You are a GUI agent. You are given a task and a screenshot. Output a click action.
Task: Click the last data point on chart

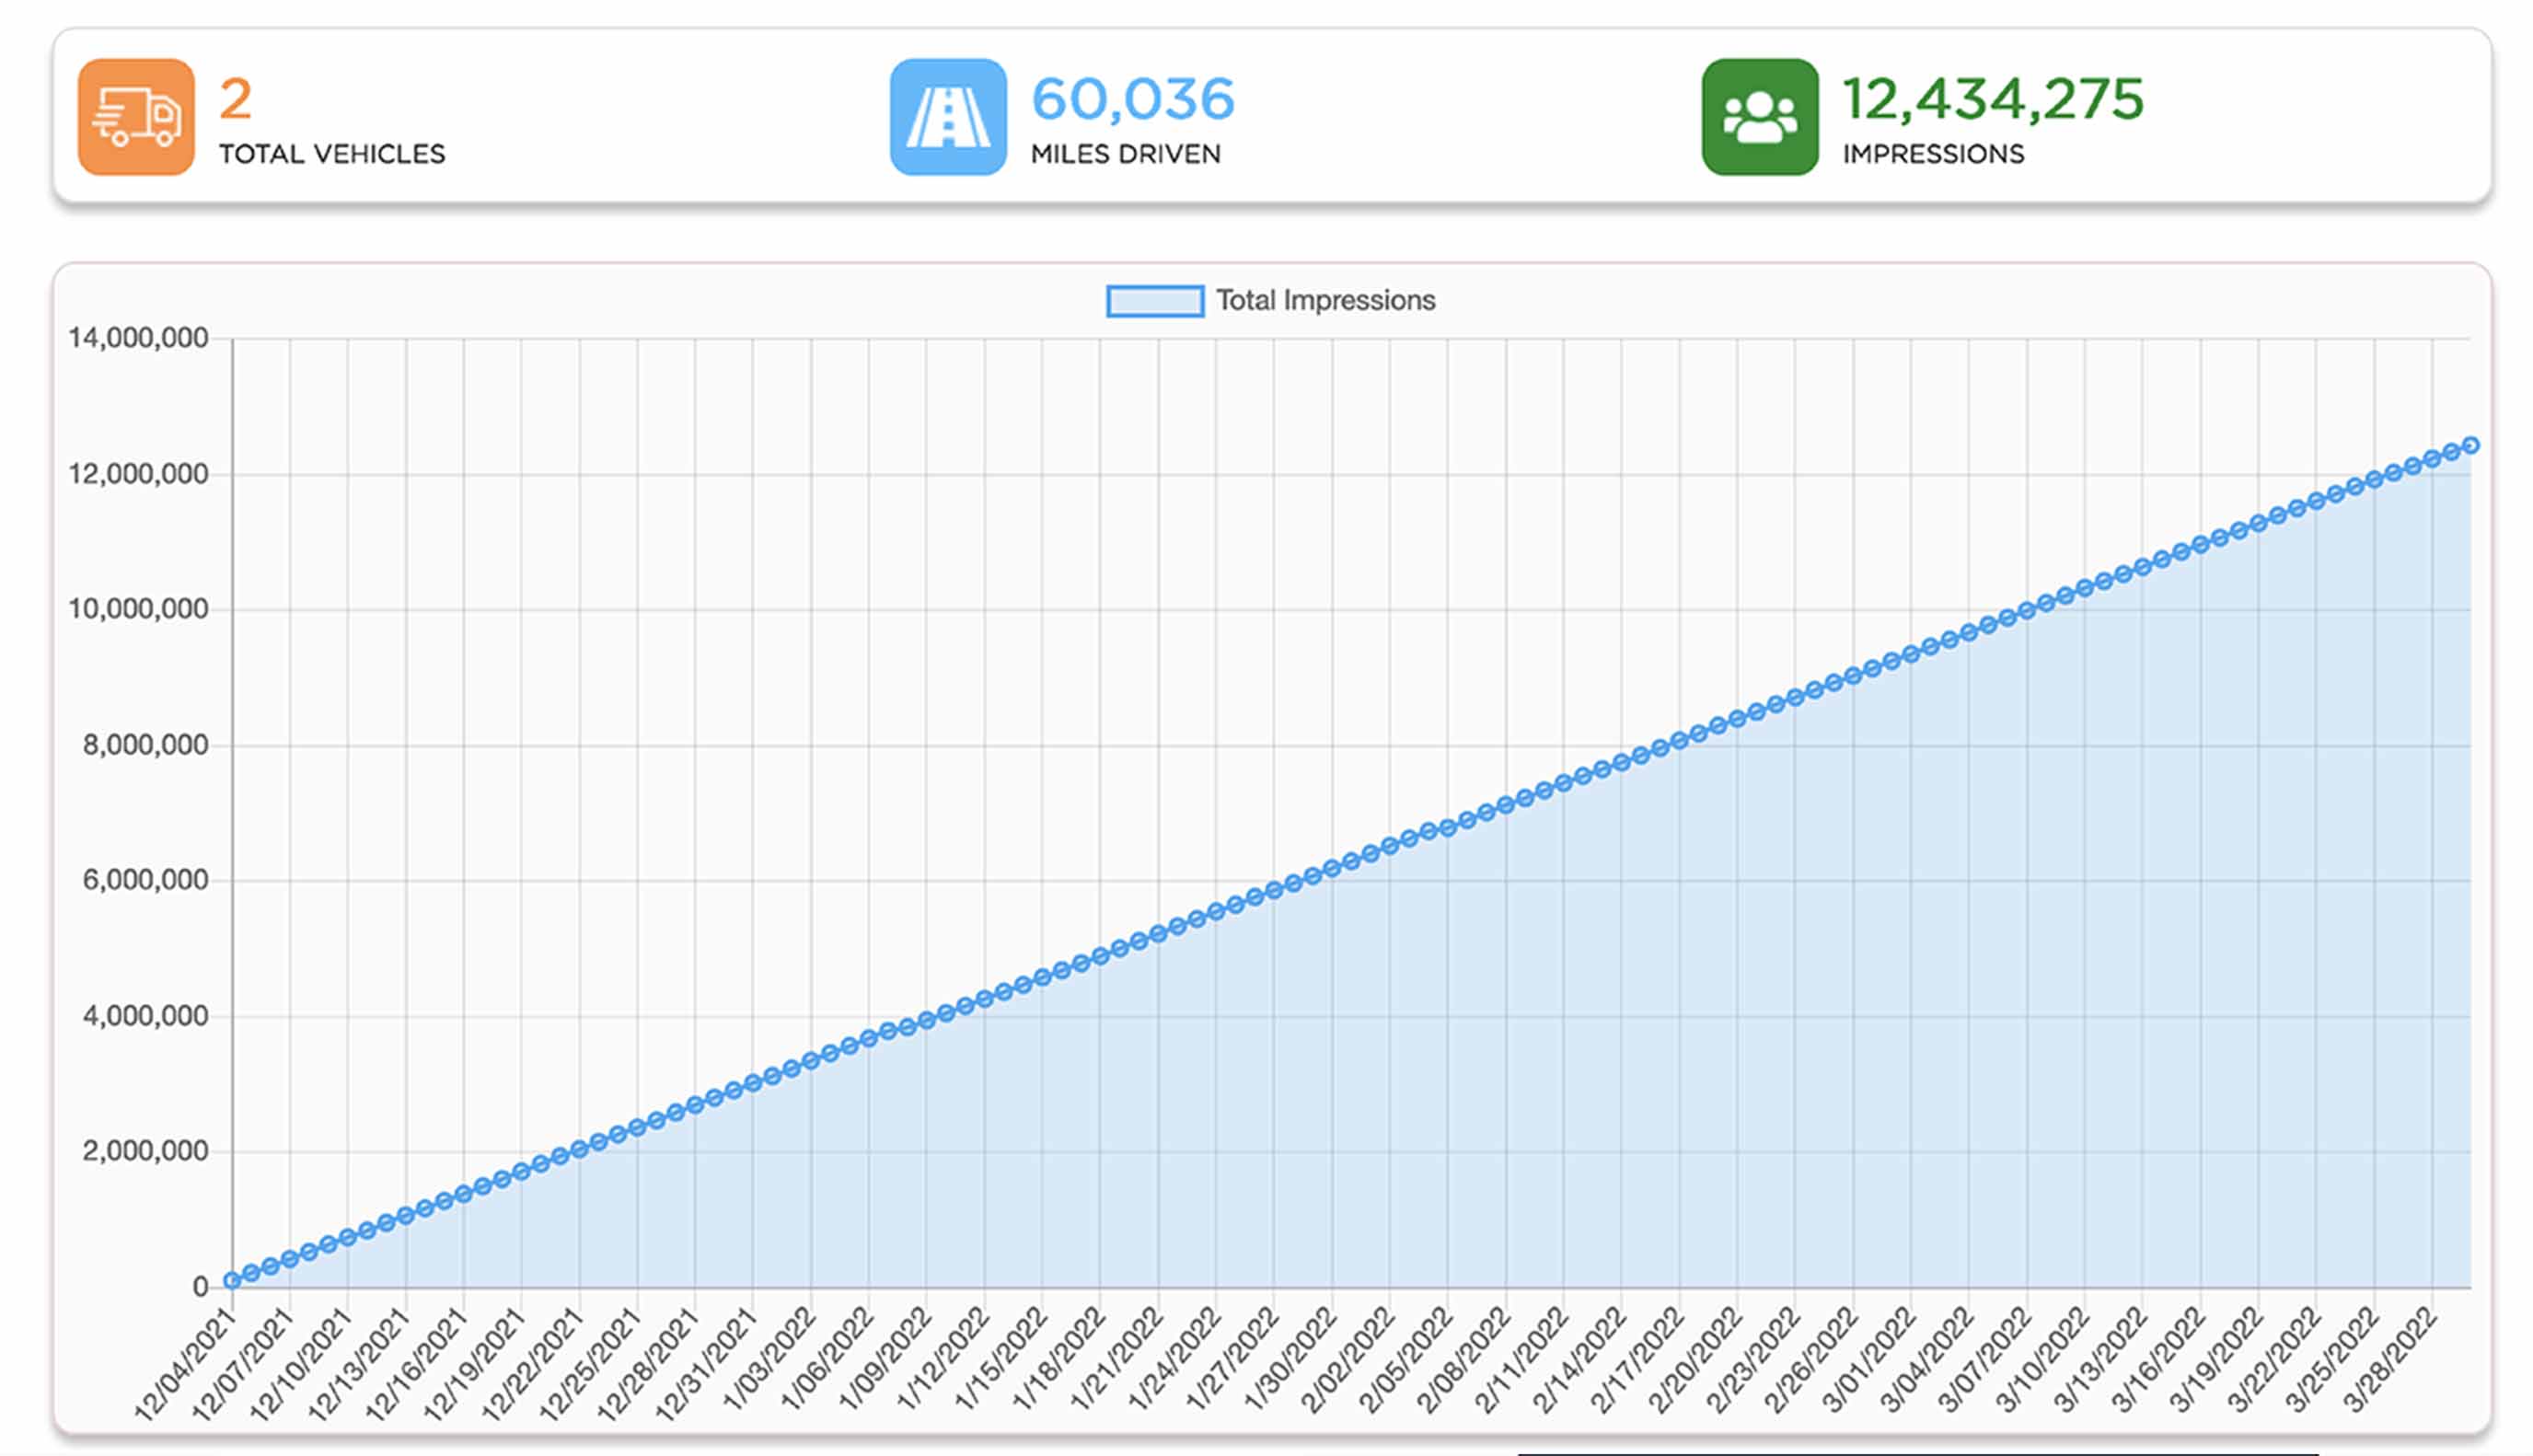[2470, 446]
